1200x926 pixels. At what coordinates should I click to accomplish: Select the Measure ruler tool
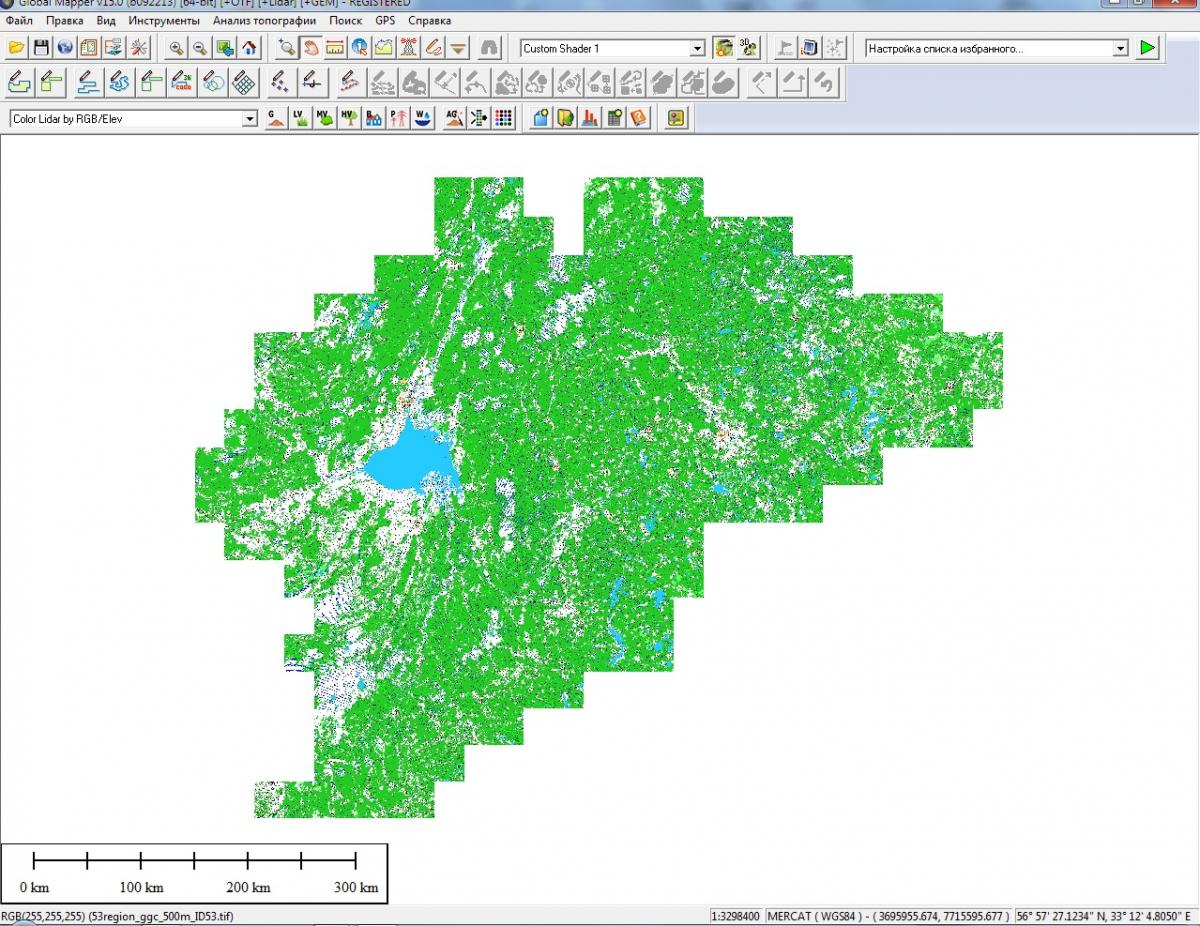click(x=335, y=48)
